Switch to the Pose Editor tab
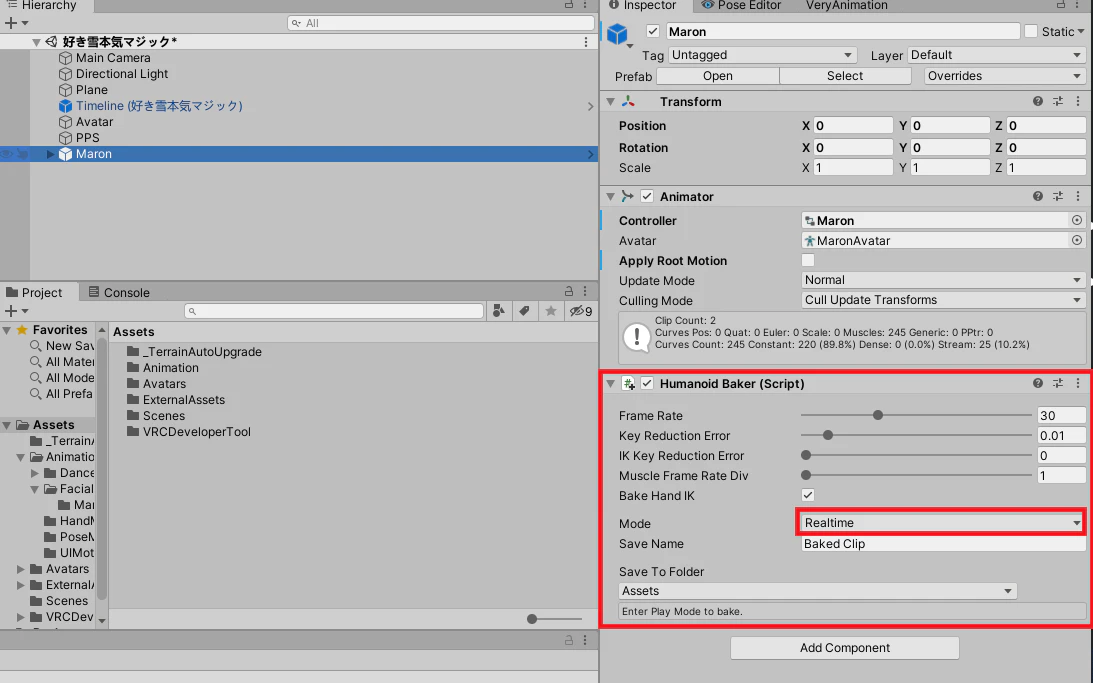1093x683 pixels. [x=741, y=6]
